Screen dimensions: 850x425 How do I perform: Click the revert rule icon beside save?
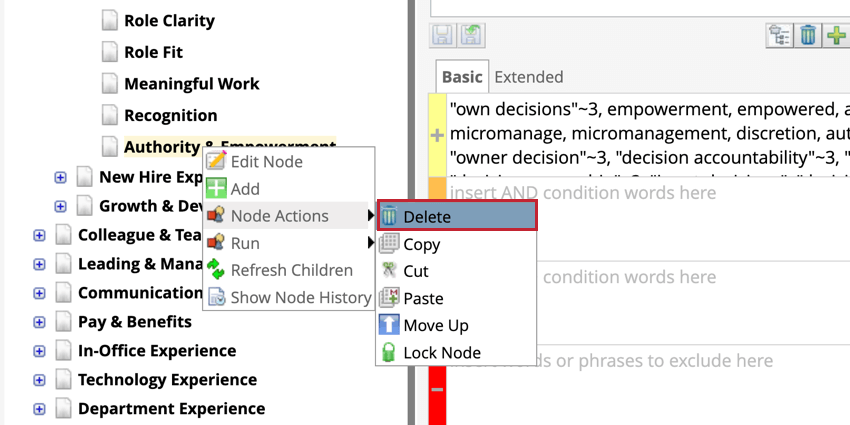coord(471,35)
